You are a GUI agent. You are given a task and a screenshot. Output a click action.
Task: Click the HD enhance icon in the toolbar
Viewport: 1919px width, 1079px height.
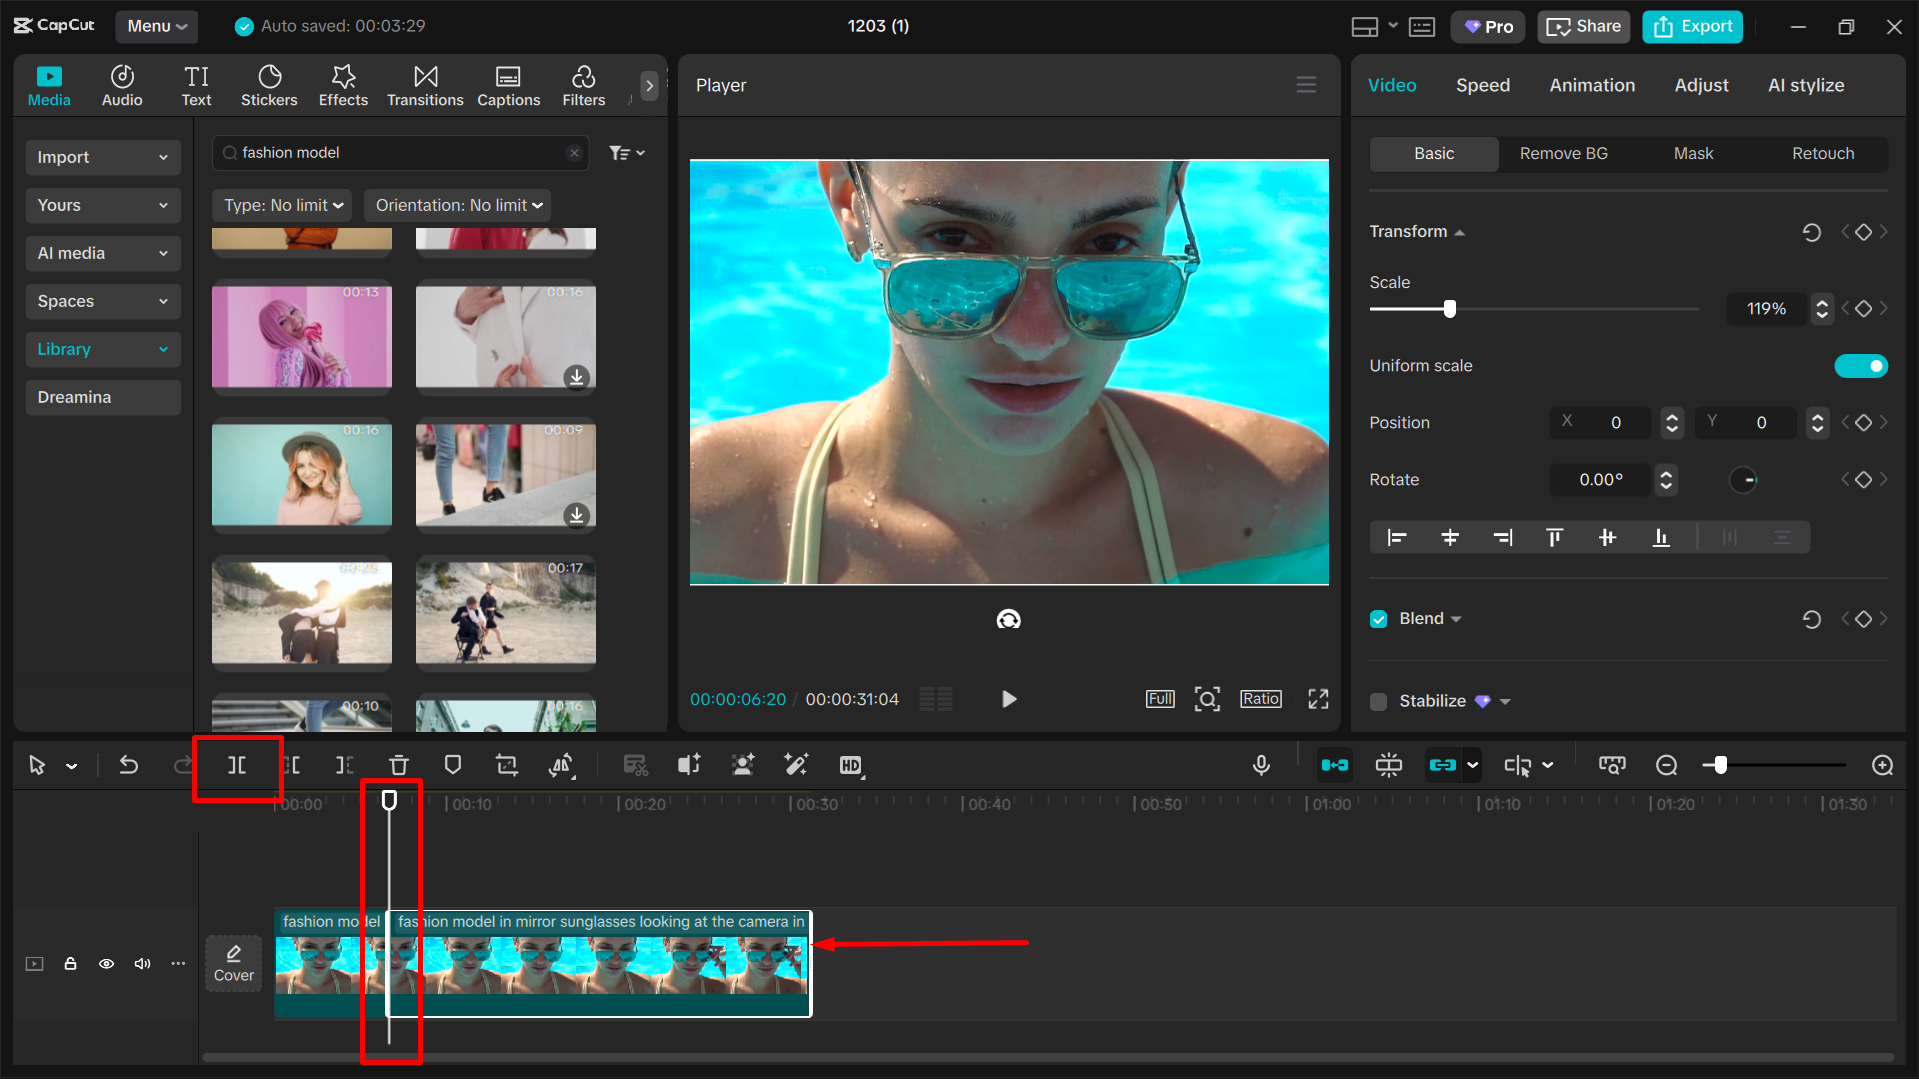[851, 765]
